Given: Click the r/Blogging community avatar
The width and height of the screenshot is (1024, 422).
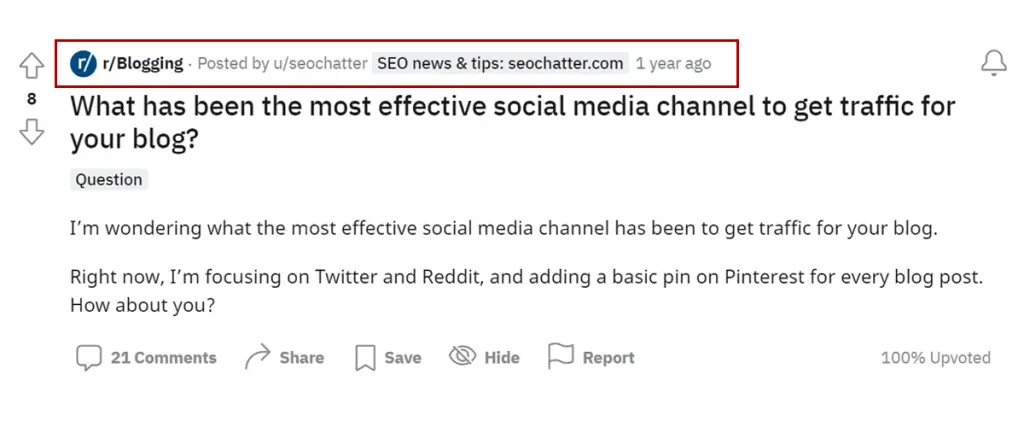Looking at the screenshot, I should coord(84,63).
